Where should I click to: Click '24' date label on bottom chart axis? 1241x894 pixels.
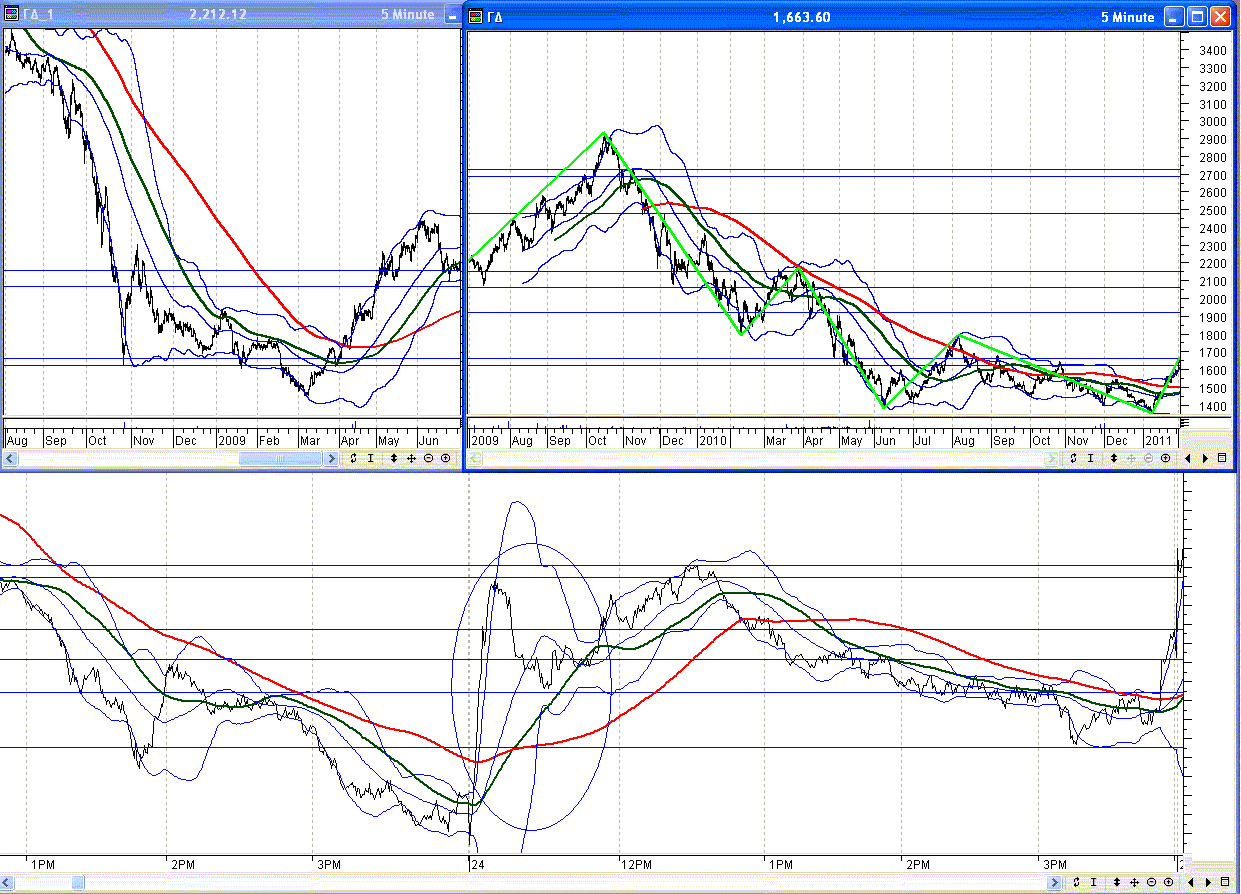[x=476, y=863]
